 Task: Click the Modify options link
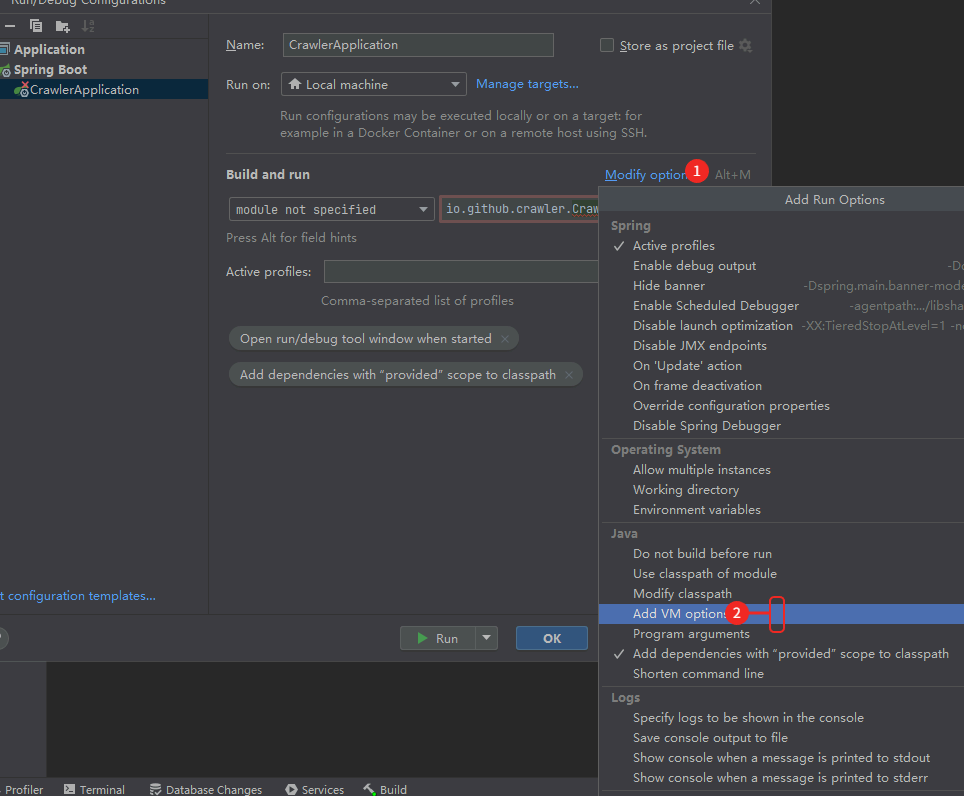[645, 175]
